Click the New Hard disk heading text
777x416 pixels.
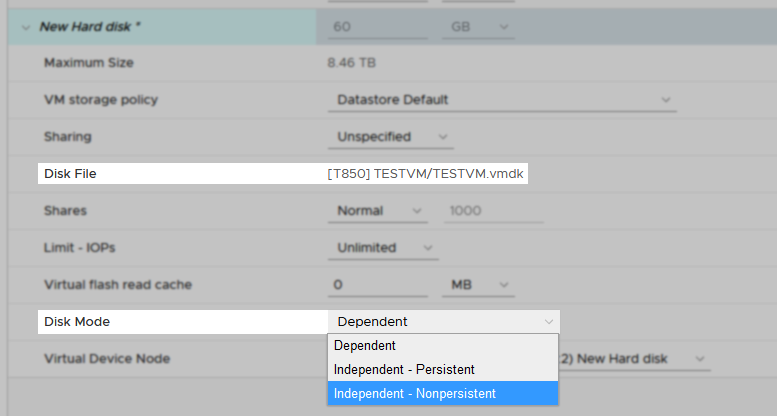tap(89, 27)
